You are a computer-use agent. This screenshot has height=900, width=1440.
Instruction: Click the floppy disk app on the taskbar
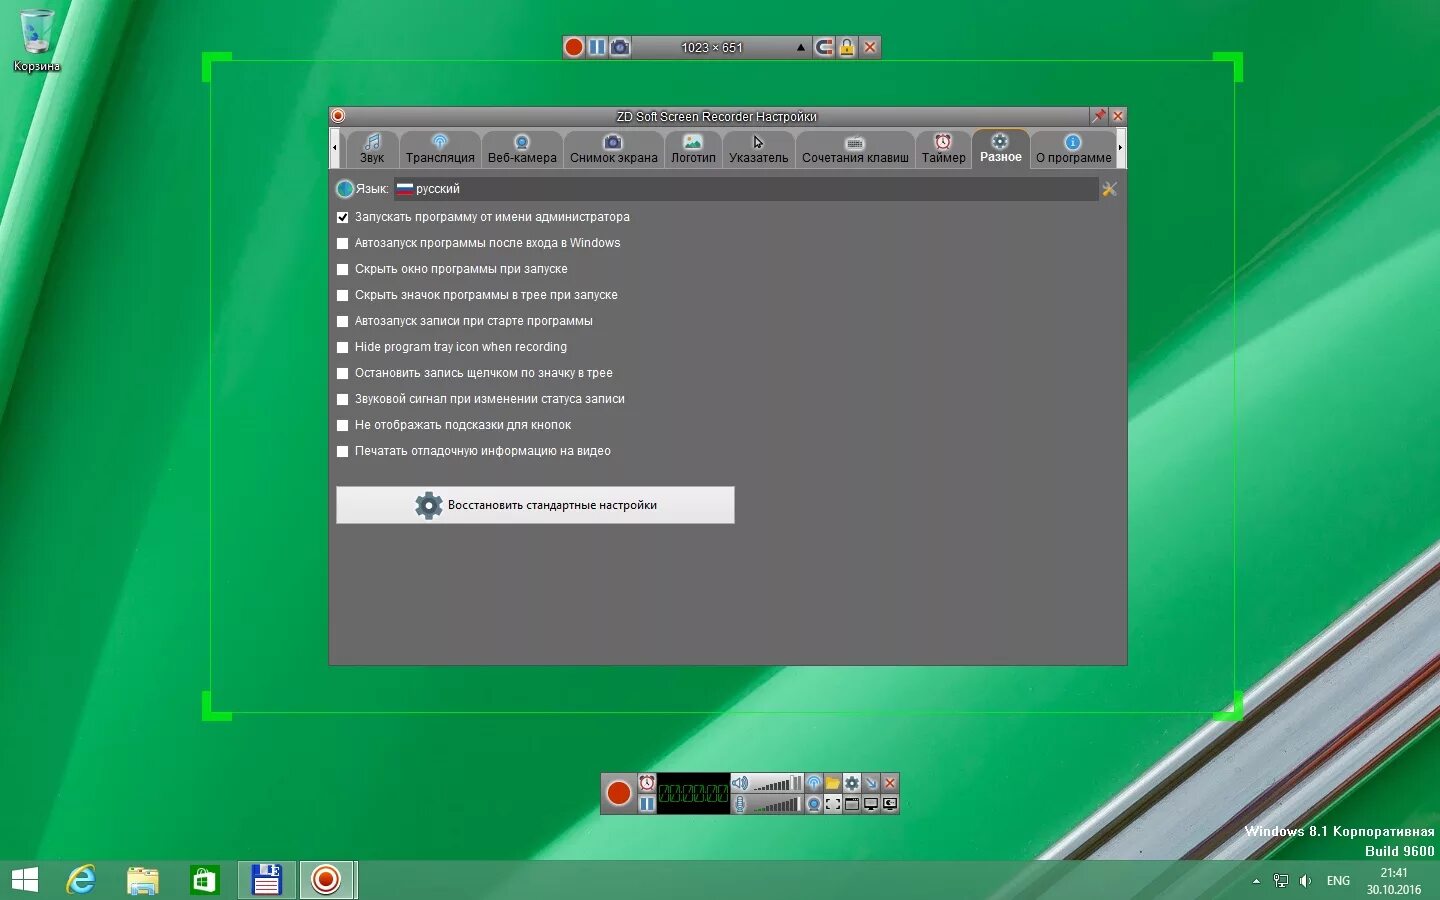click(266, 880)
